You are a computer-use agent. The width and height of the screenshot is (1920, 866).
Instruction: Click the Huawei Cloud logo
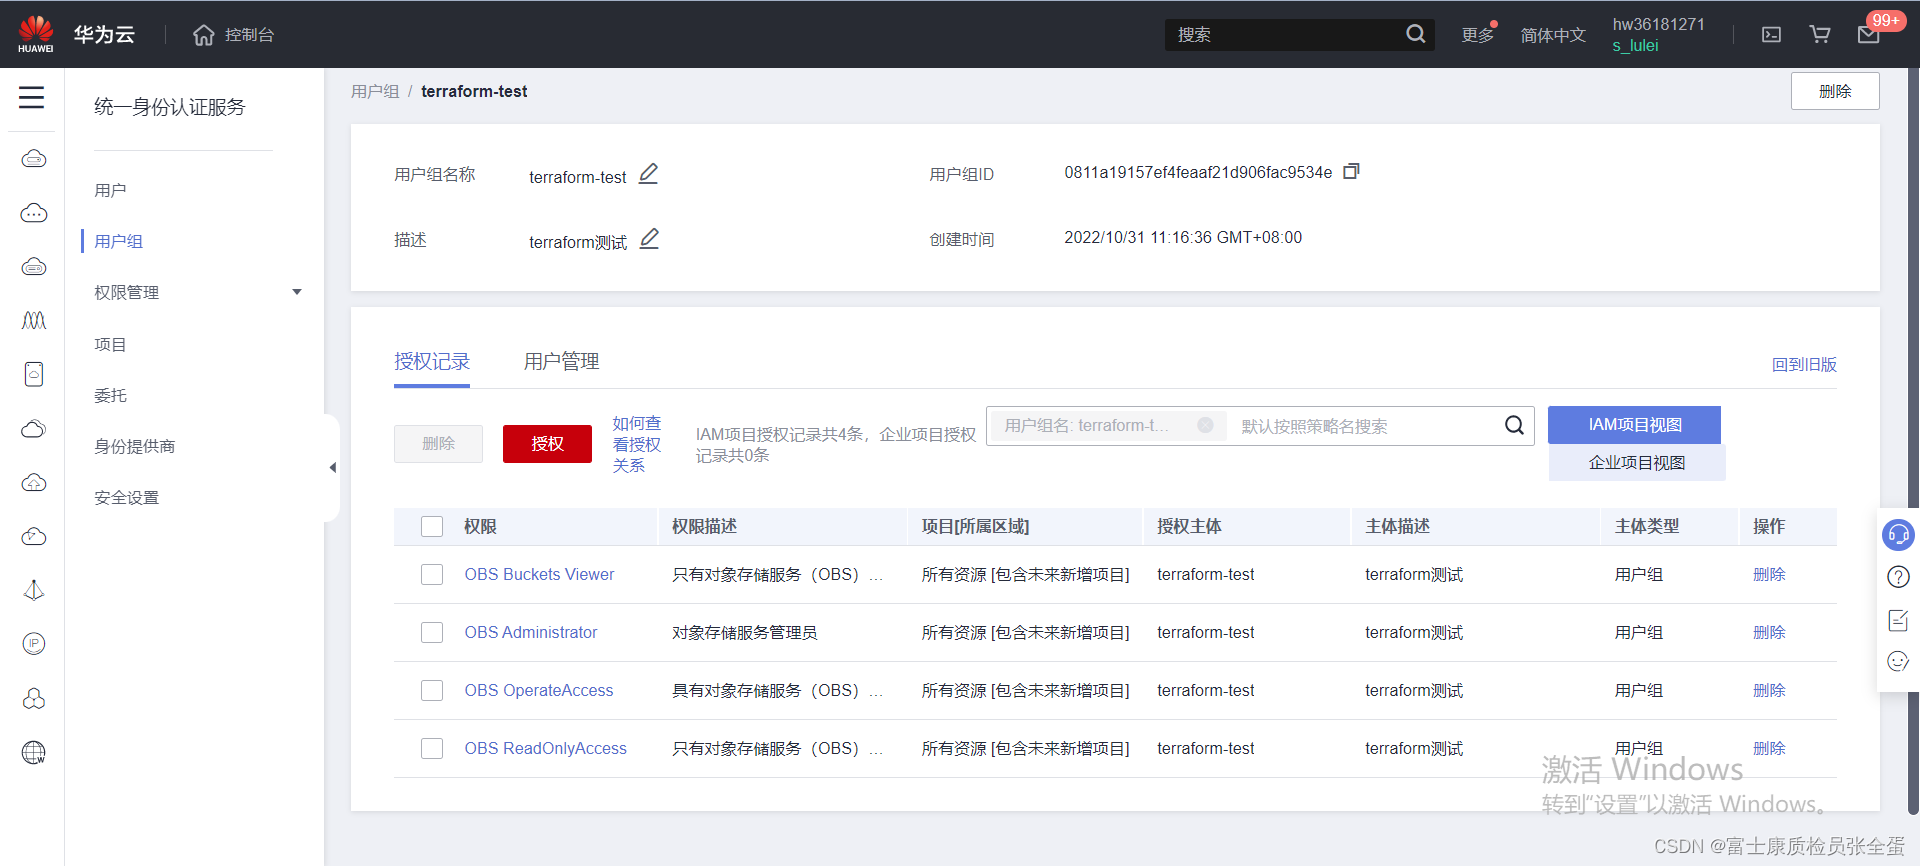tap(36, 34)
